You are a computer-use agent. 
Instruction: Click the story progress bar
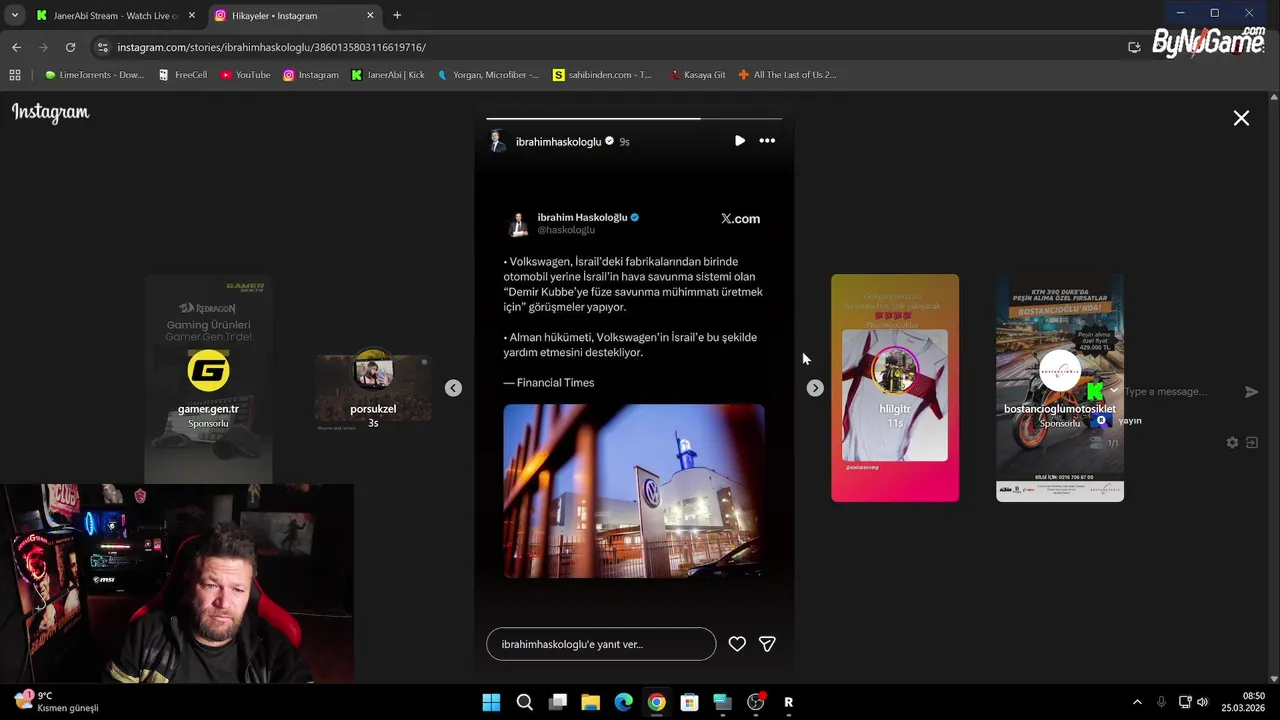634,119
